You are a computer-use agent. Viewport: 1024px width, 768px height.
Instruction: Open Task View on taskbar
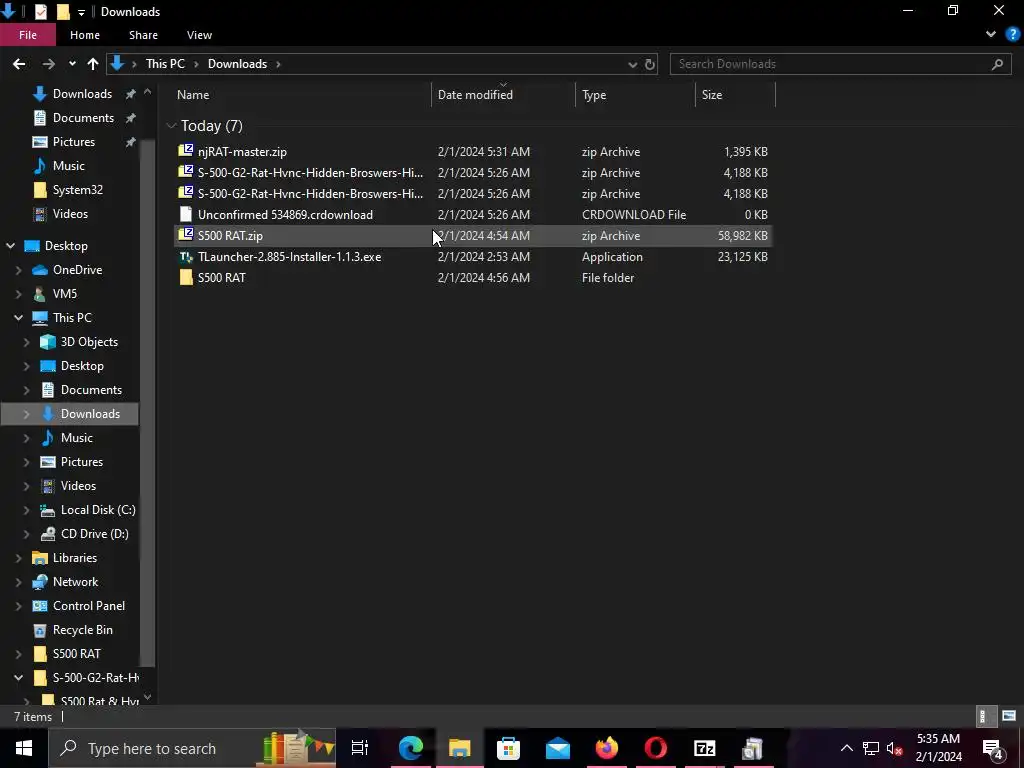tap(360, 748)
